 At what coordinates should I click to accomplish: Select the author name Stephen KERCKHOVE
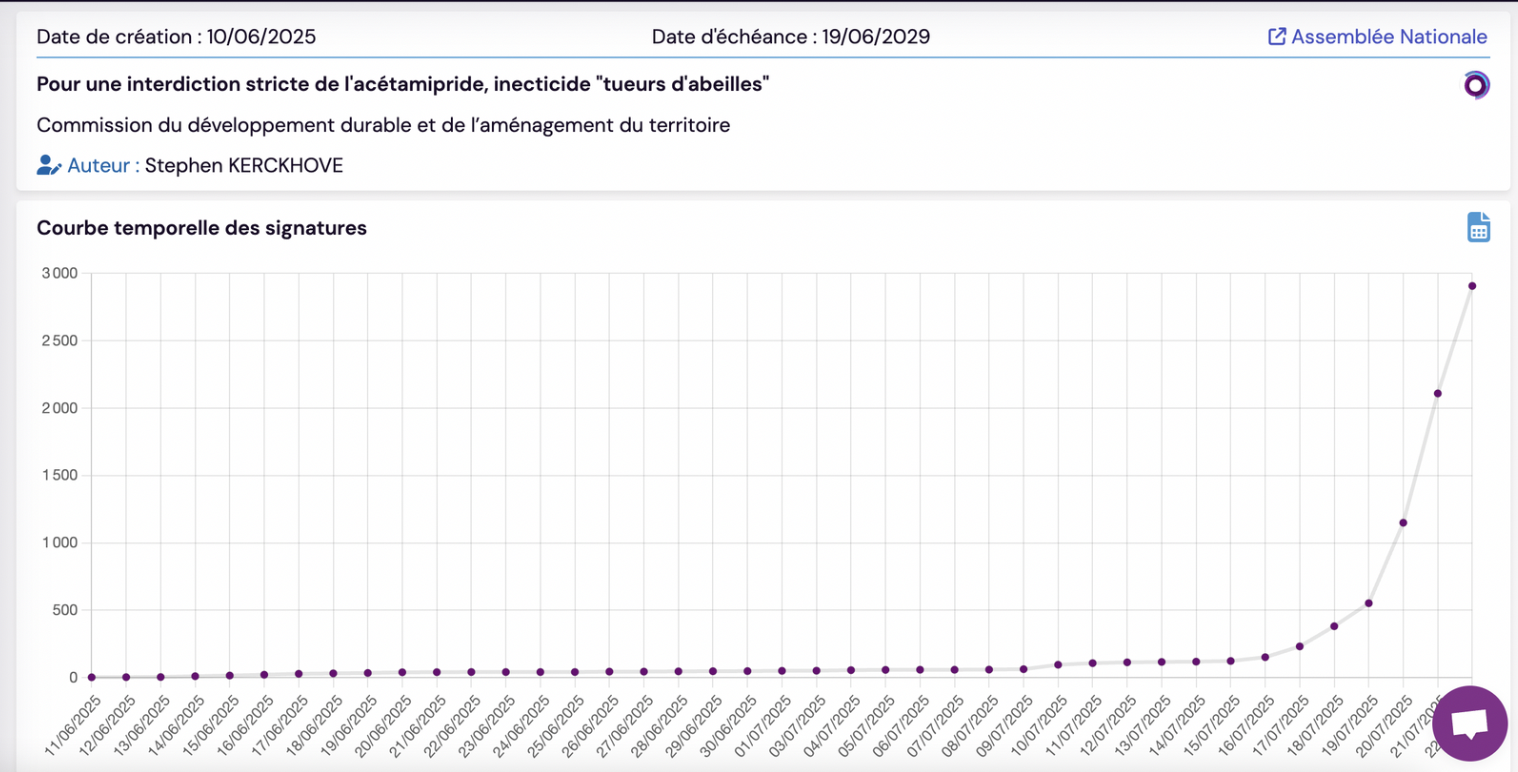(x=244, y=166)
